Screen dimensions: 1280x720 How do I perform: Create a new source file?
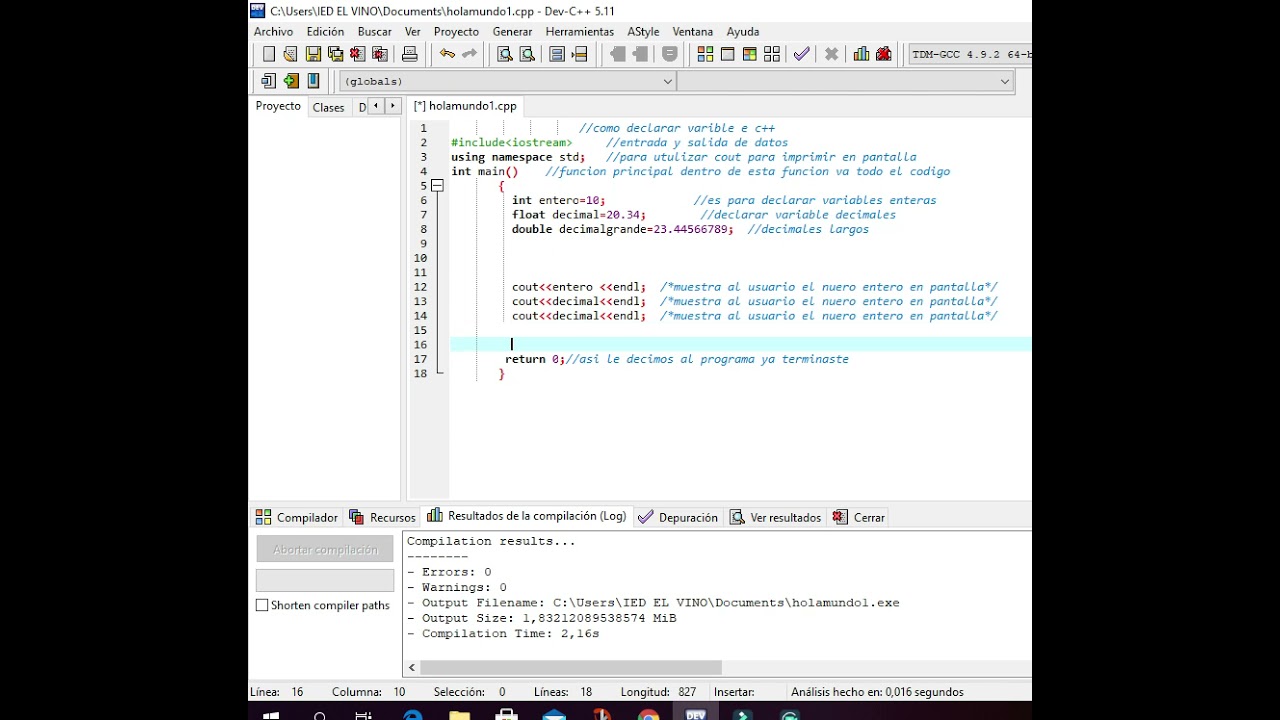[x=268, y=54]
